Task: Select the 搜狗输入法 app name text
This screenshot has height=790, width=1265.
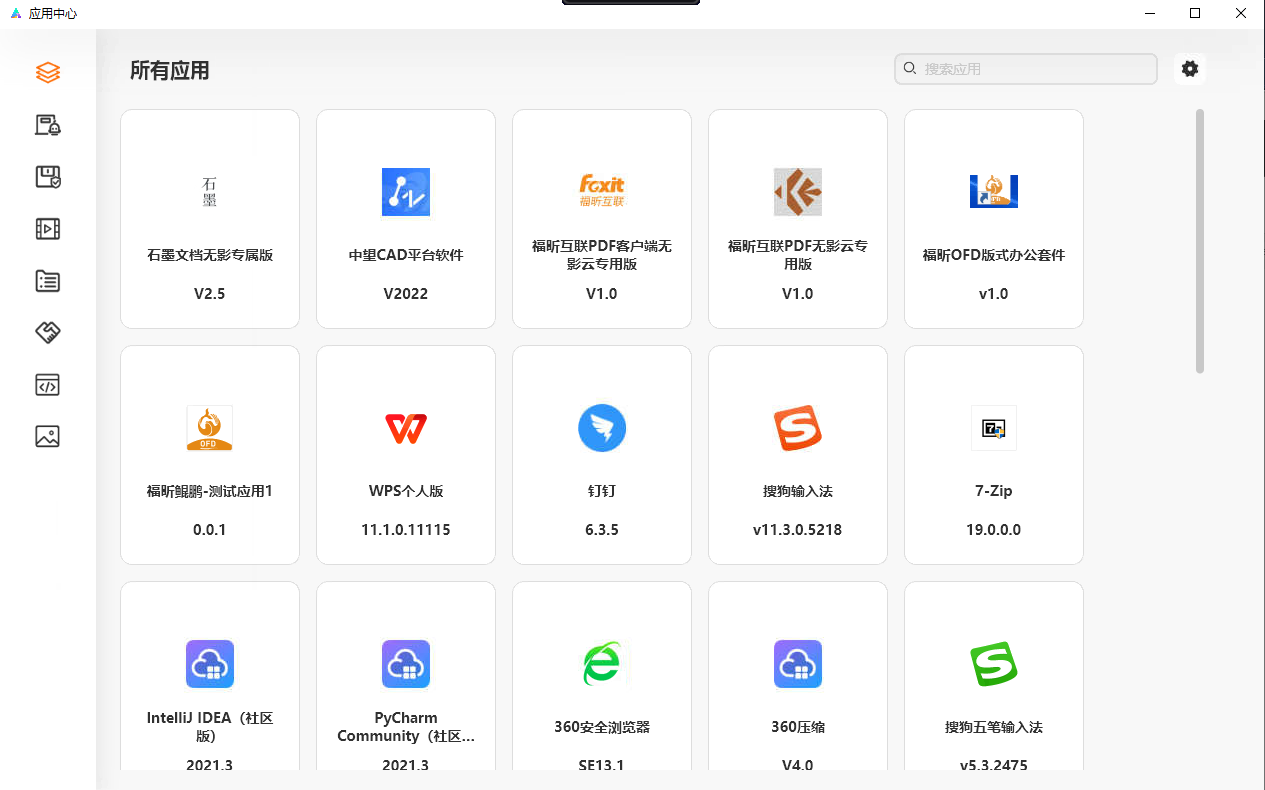Action: pyautogui.click(x=798, y=491)
